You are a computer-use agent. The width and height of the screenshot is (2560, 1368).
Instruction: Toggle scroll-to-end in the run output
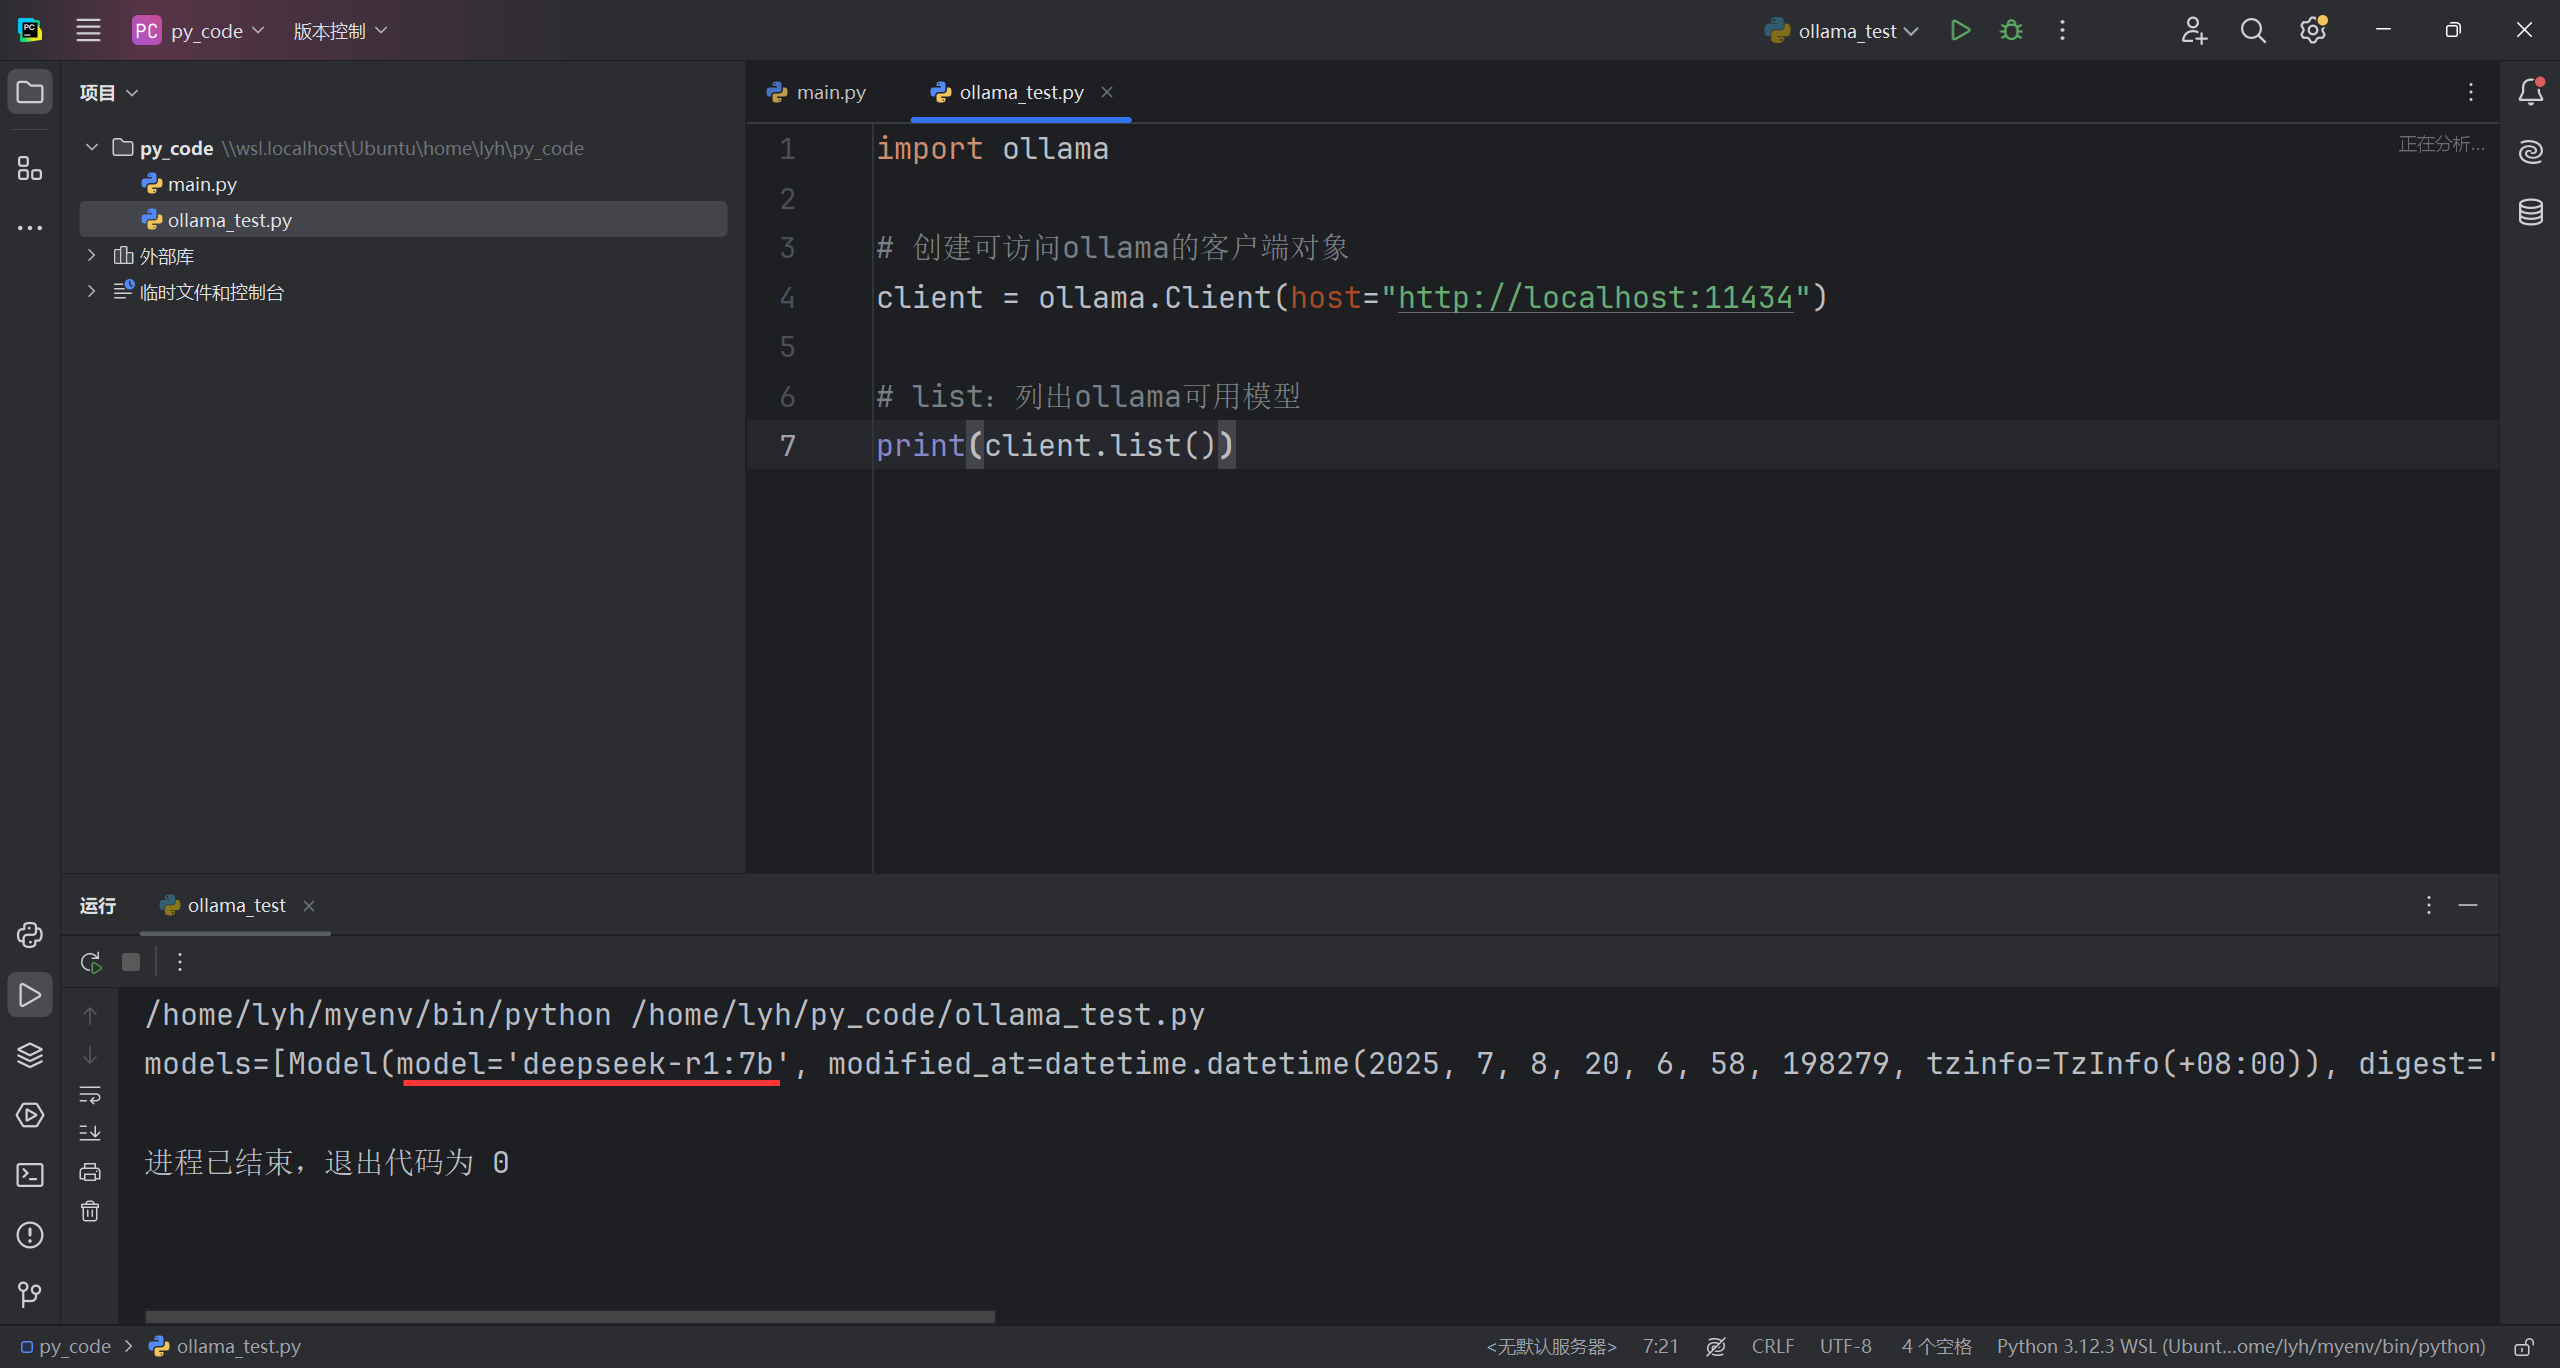click(x=89, y=1132)
